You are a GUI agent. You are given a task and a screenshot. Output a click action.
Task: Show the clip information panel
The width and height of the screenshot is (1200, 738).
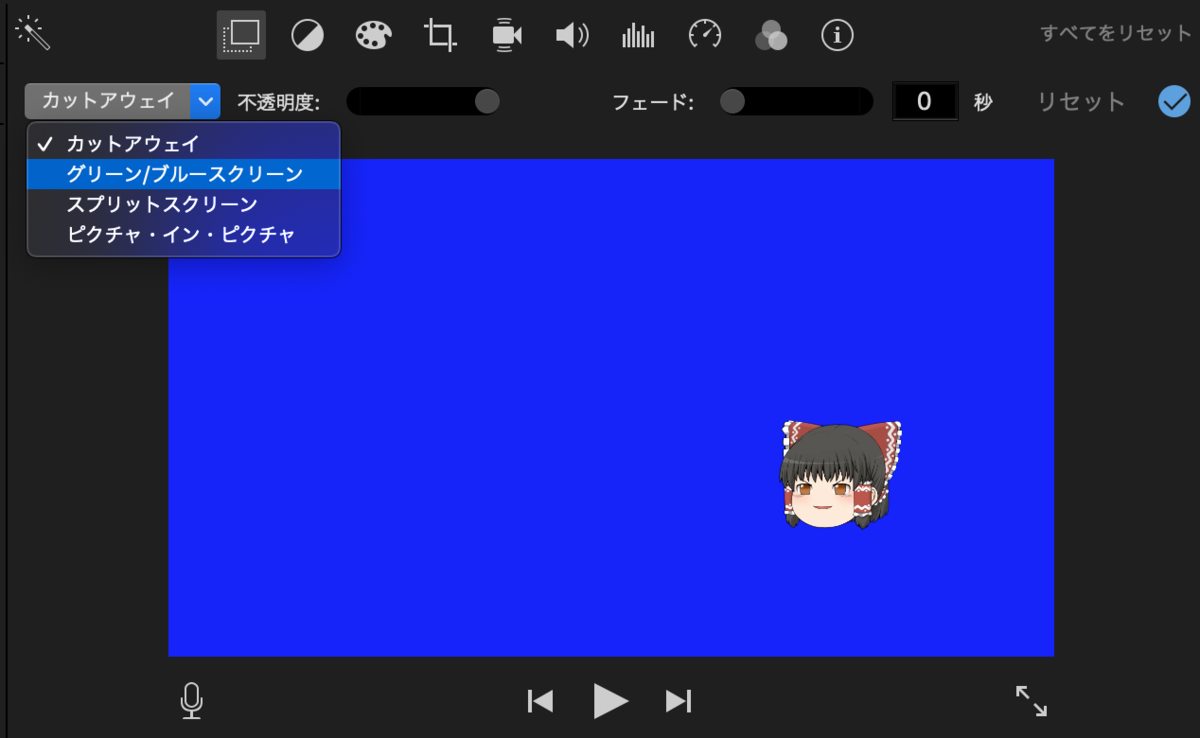point(837,35)
